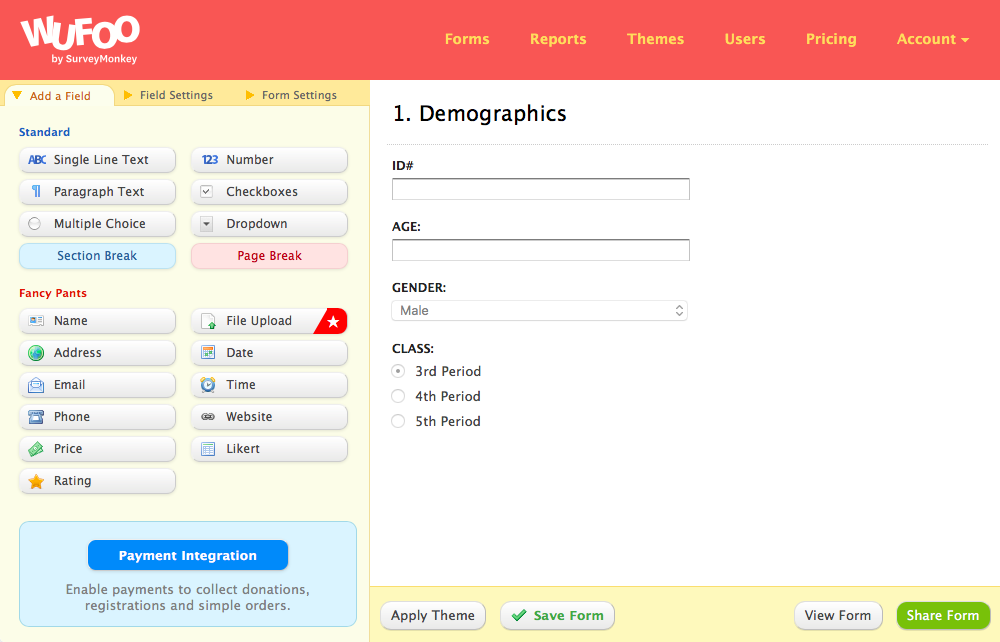Add a Rating field
The width and height of the screenshot is (1000, 642).
click(98, 481)
